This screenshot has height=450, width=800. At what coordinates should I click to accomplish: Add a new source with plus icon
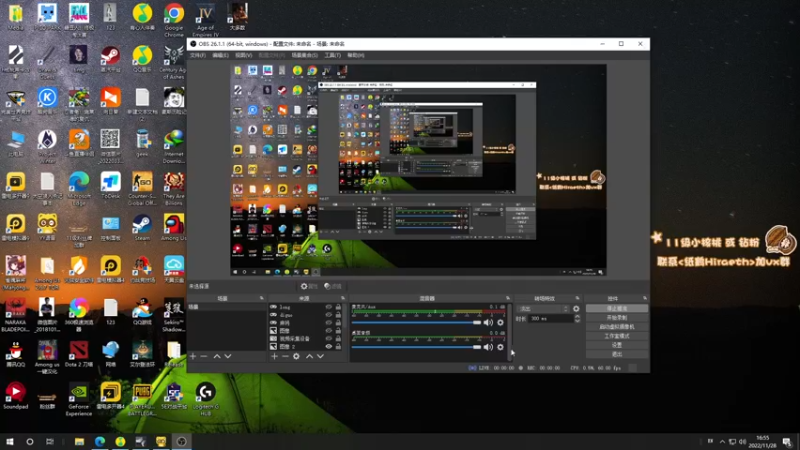274,356
